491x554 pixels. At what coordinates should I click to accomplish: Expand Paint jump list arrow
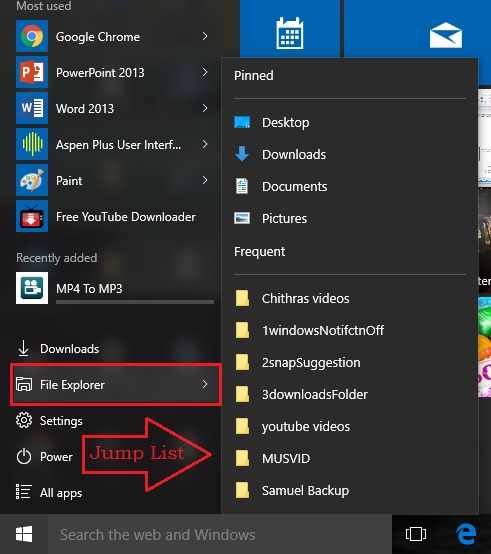pyautogui.click(x=205, y=180)
